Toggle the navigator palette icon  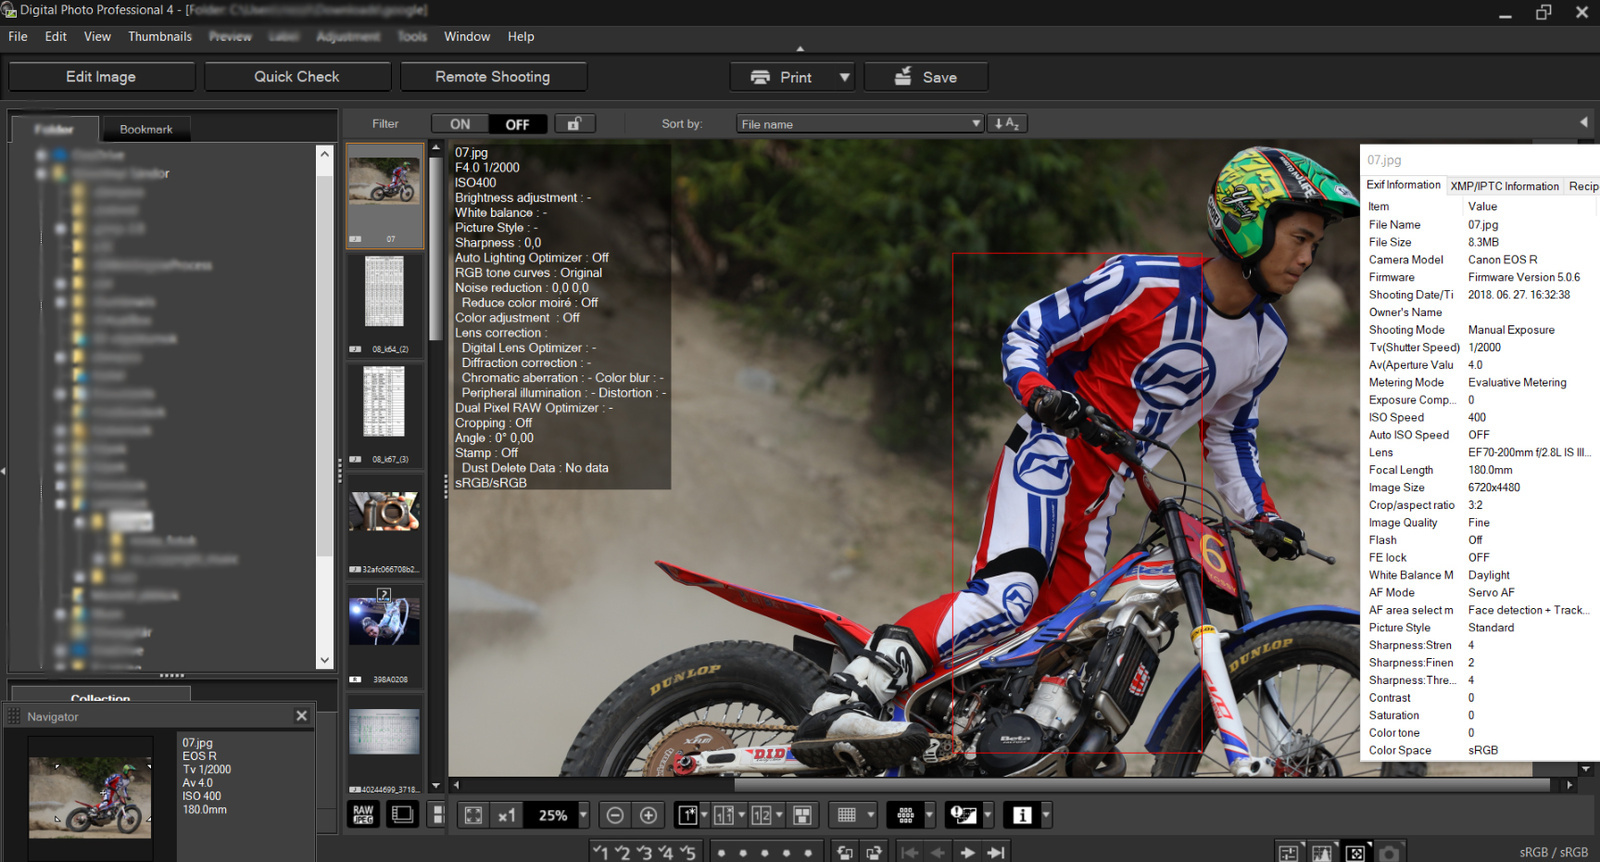click(1356, 852)
